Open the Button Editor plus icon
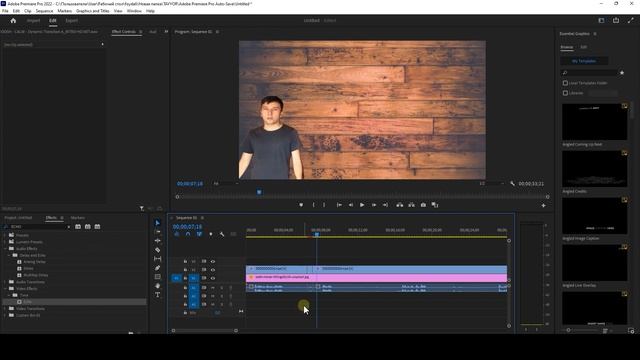This screenshot has height=360, width=640. click(x=543, y=205)
